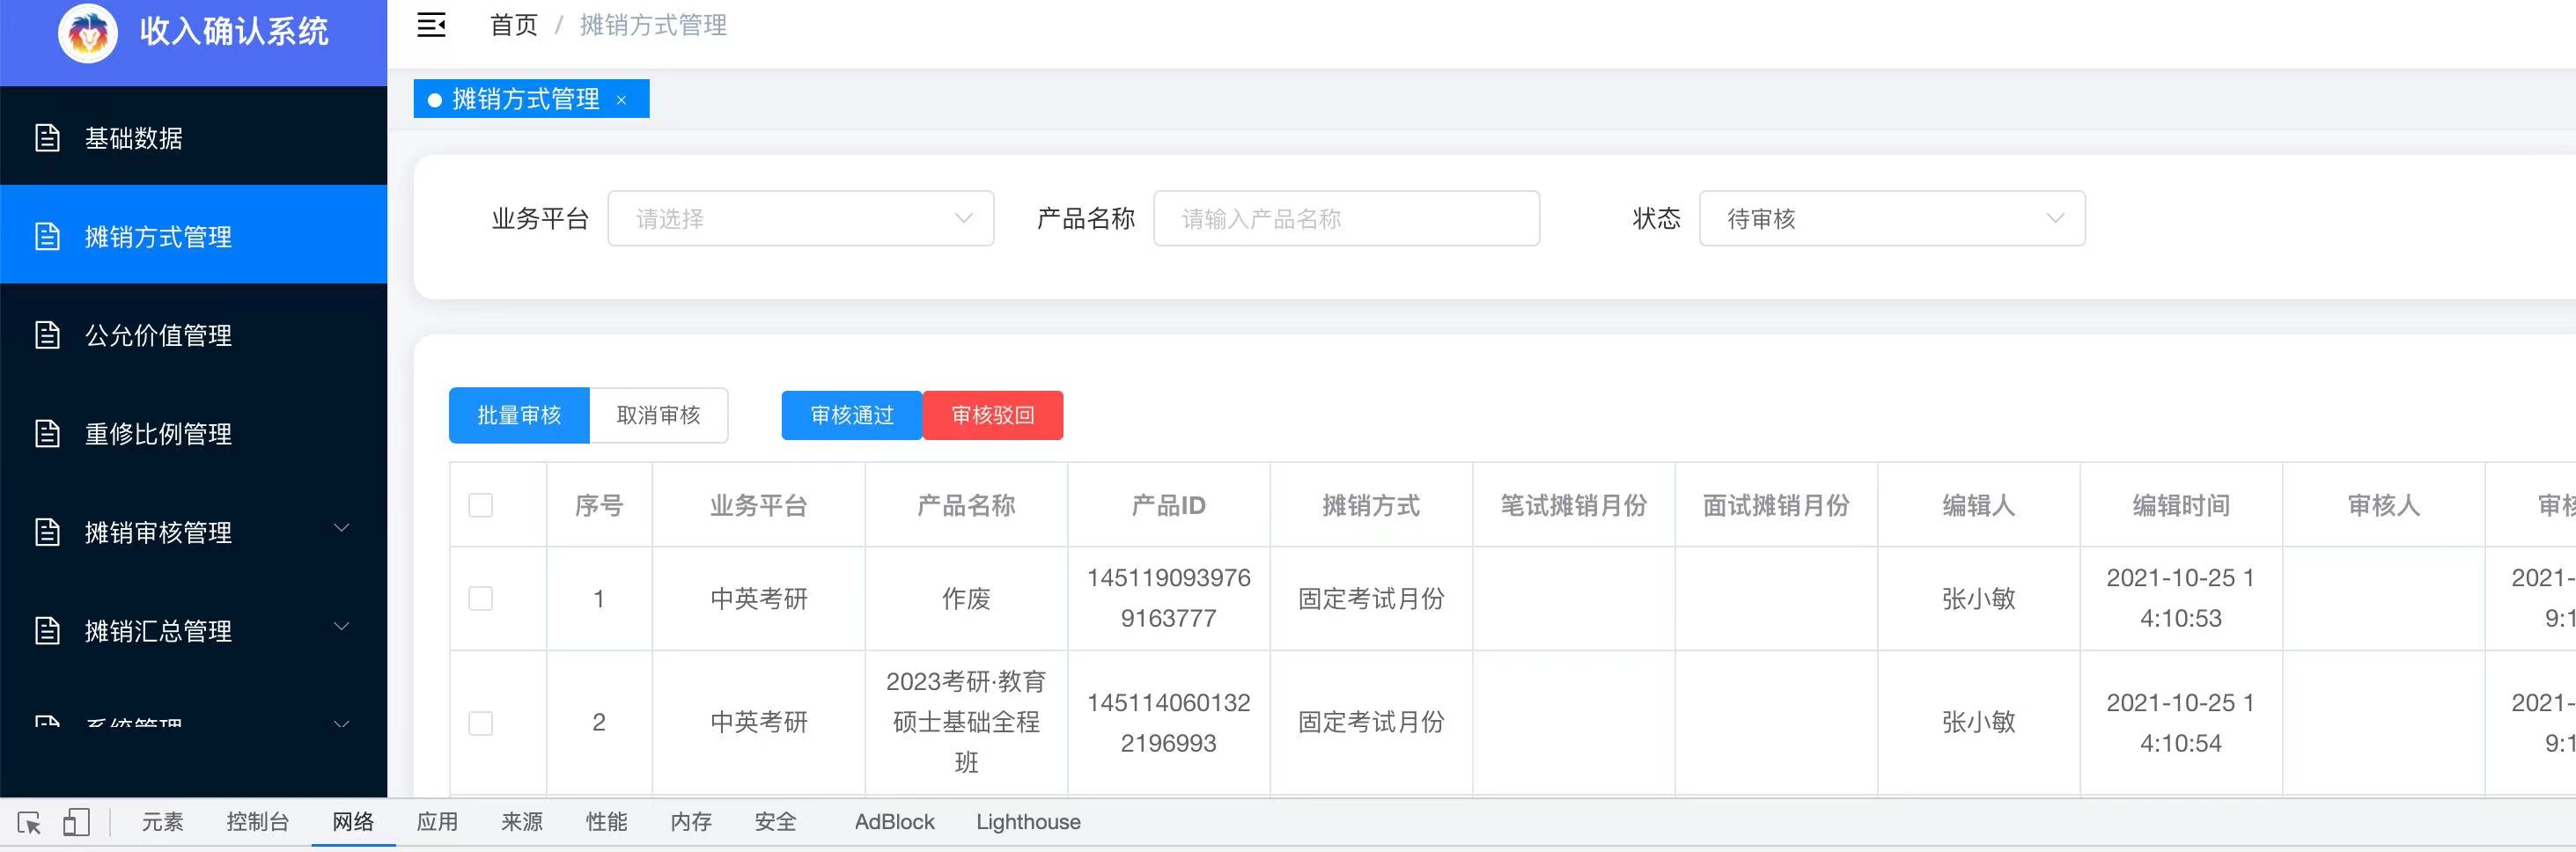Image resolution: width=2576 pixels, height=852 pixels.
Task: Switch to DevTools 内存 tab
Action: pyautogui.click(x=691, y=822)
